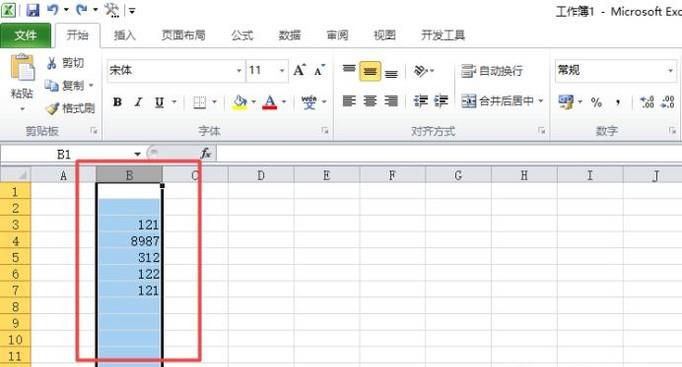Viewport: 682px width, 367px height.
Task: Open the 公式 (Formulas) tab
Action: [x=242, y=35]
